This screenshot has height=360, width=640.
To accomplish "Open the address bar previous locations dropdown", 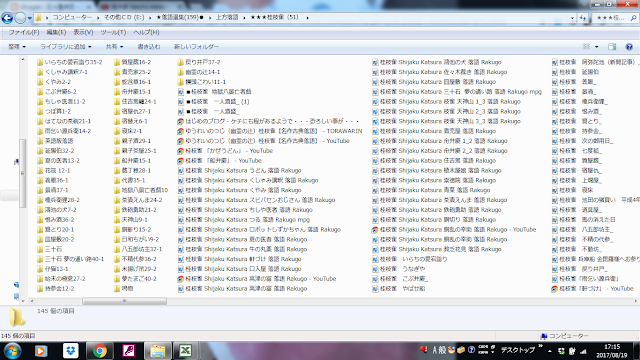I will point(572,18).
